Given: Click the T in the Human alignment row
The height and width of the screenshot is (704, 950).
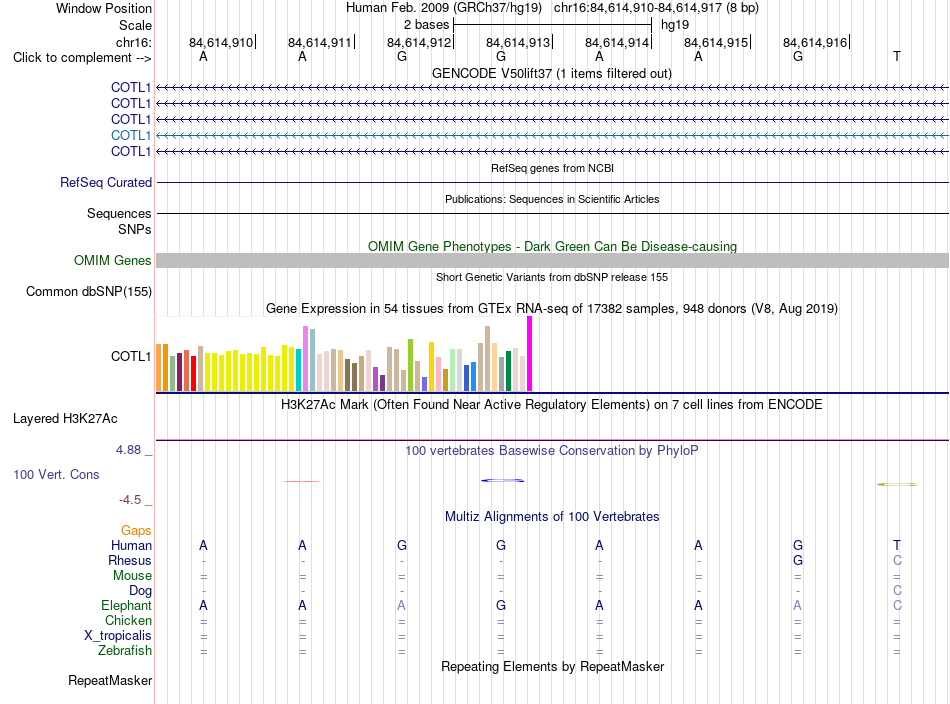Looking at the screenshot, I should [x=897, y=545].
